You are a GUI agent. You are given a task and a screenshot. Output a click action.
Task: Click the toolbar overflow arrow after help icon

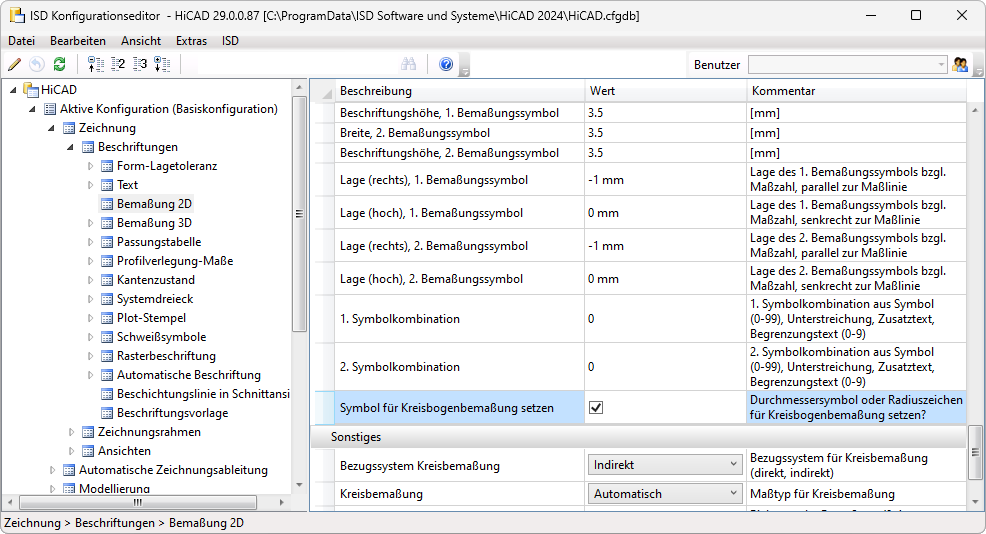pos(465,65)
